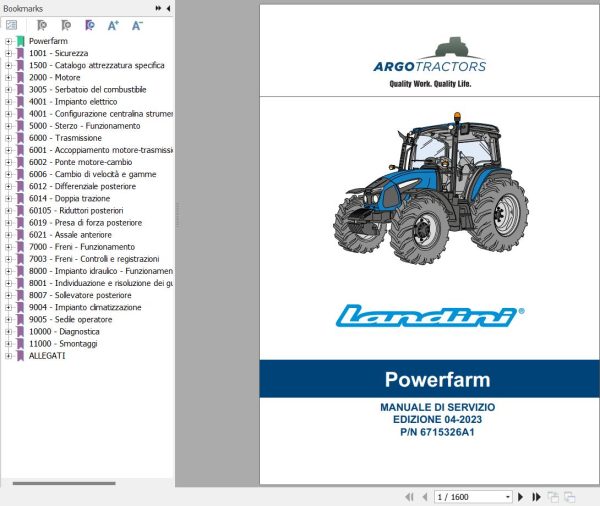Screen dimensions: 600x506
Task: Click the P/N 6715326A1 text on the cover
Action: 437,432
